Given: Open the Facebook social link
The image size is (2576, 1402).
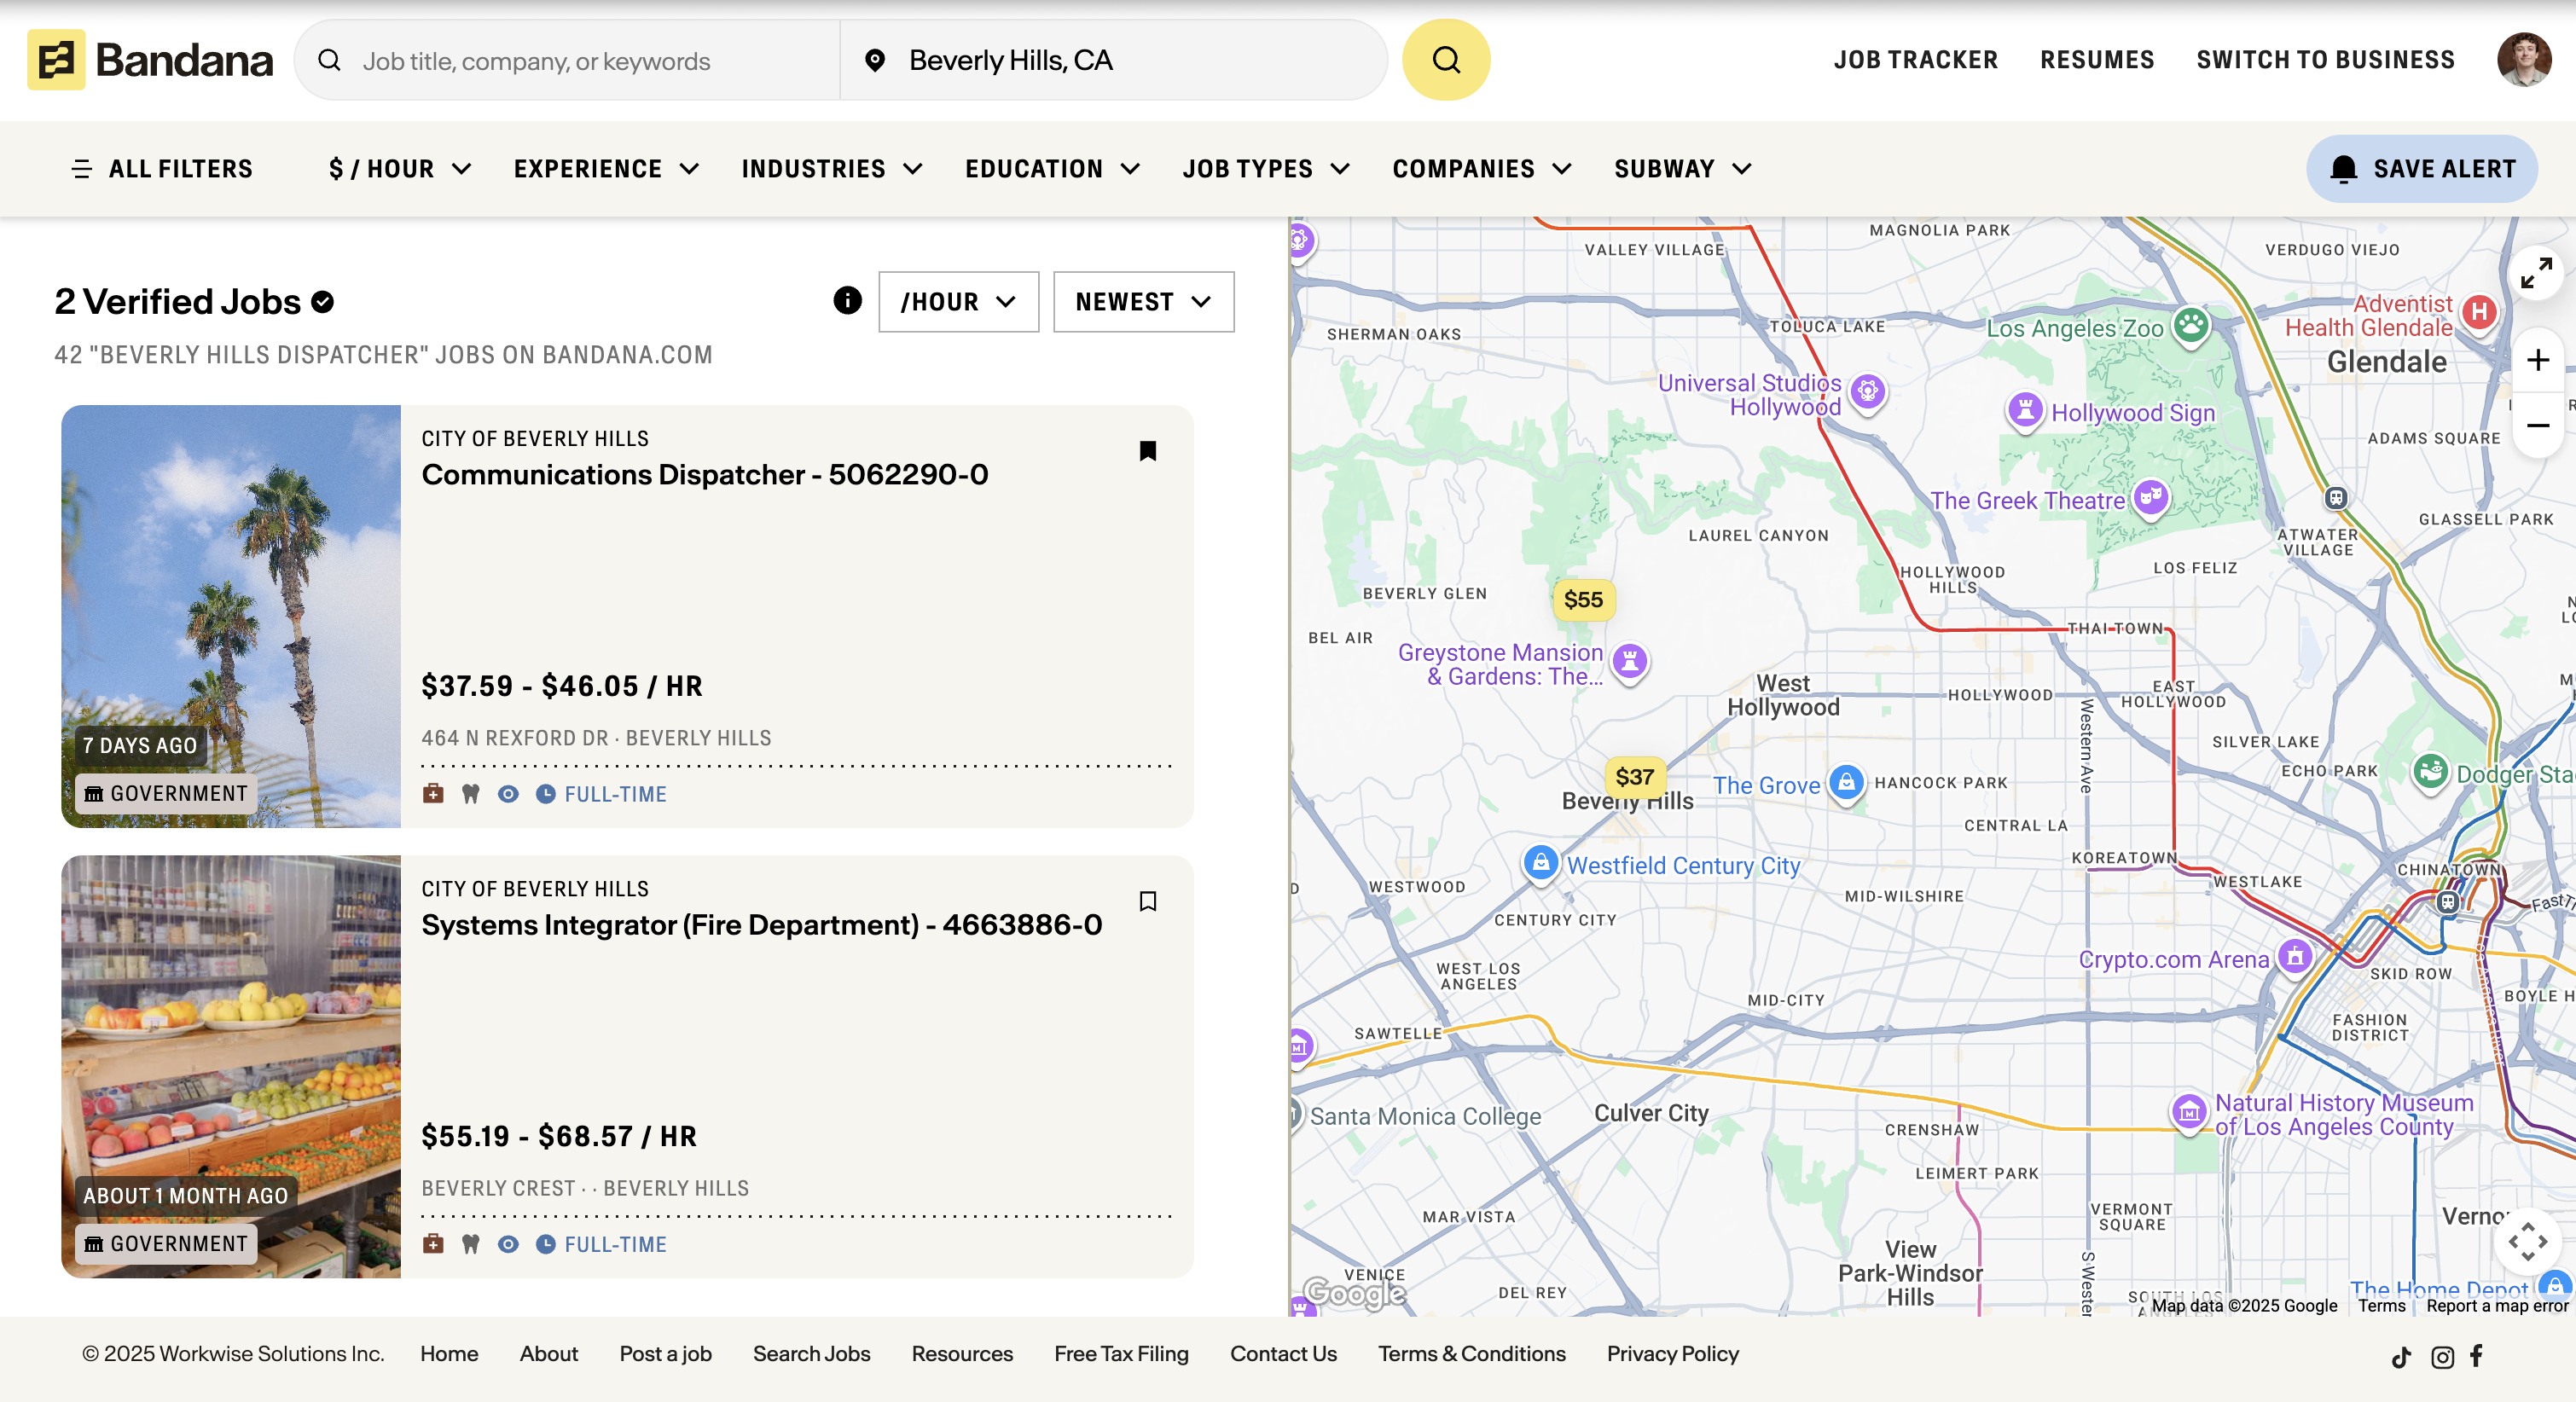Looking at the screenshot, I should pos(2476,1355).
